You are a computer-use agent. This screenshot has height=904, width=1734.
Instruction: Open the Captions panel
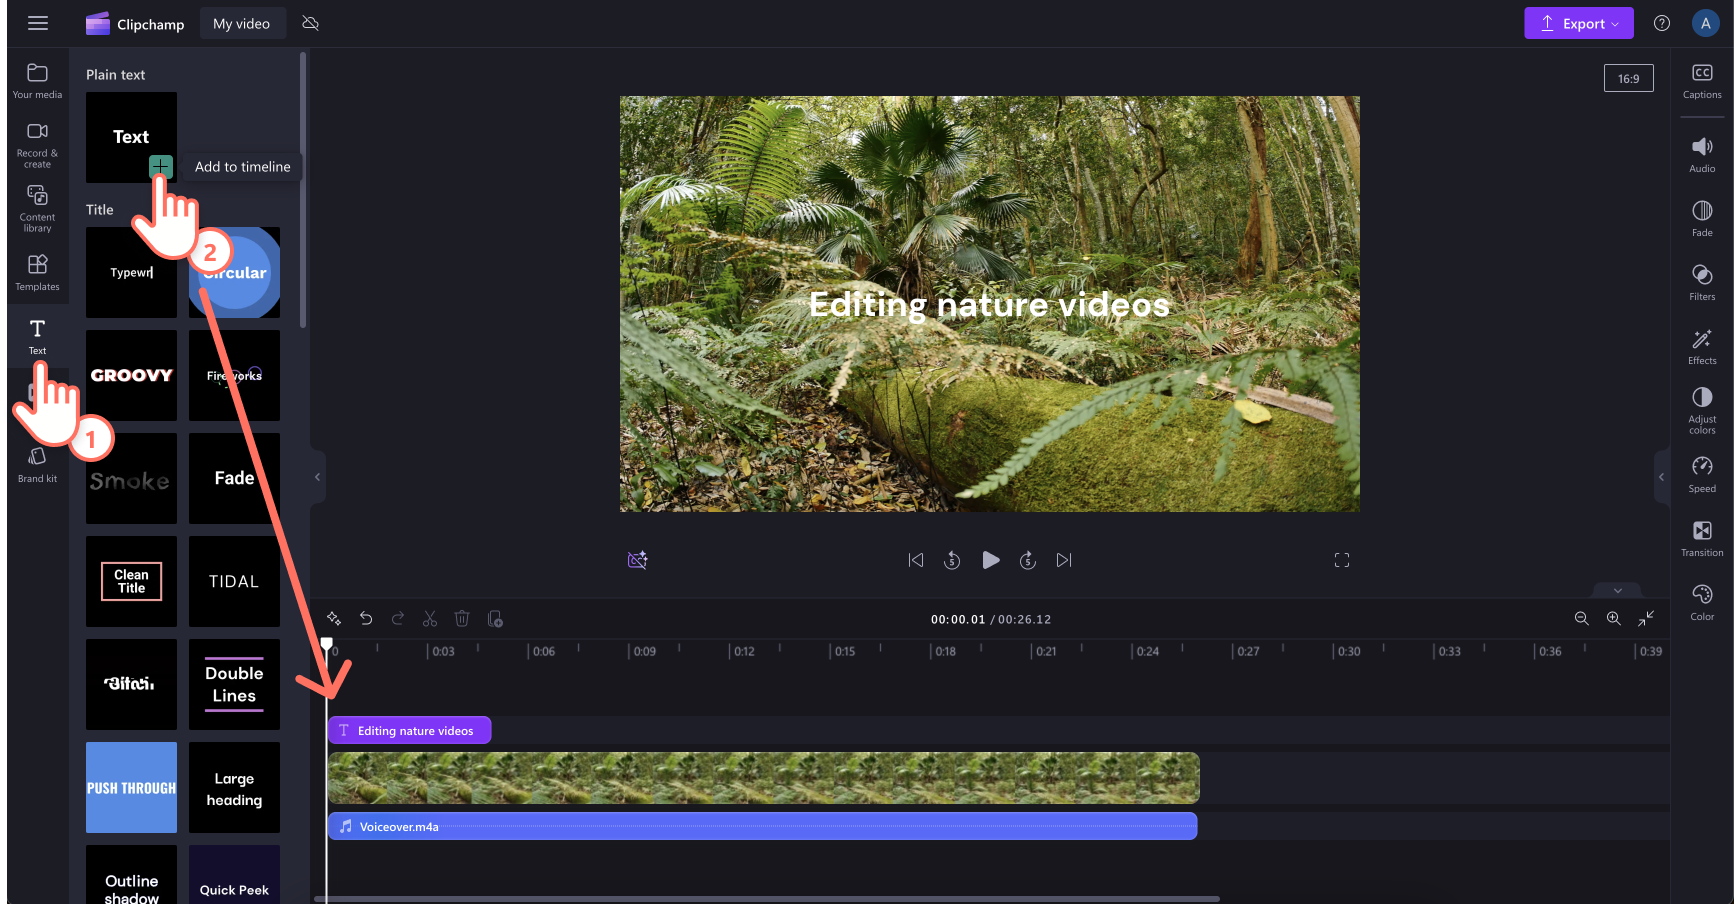1702,80
